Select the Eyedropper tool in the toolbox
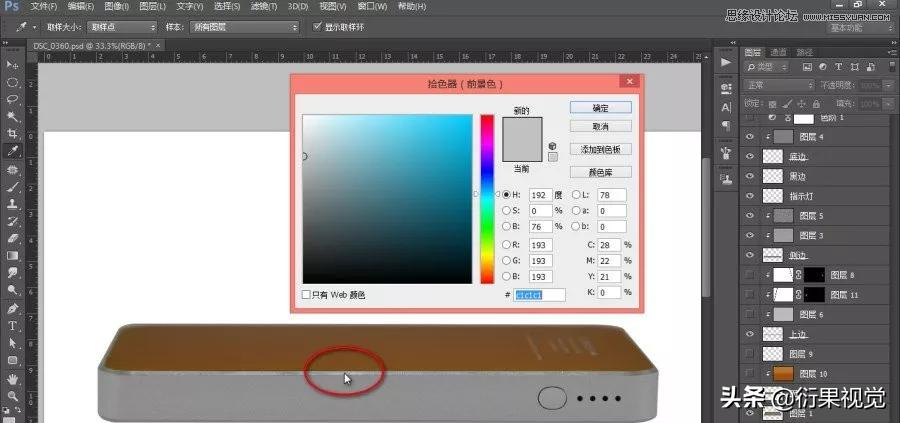The image size is (900, 423). (12, 152)
